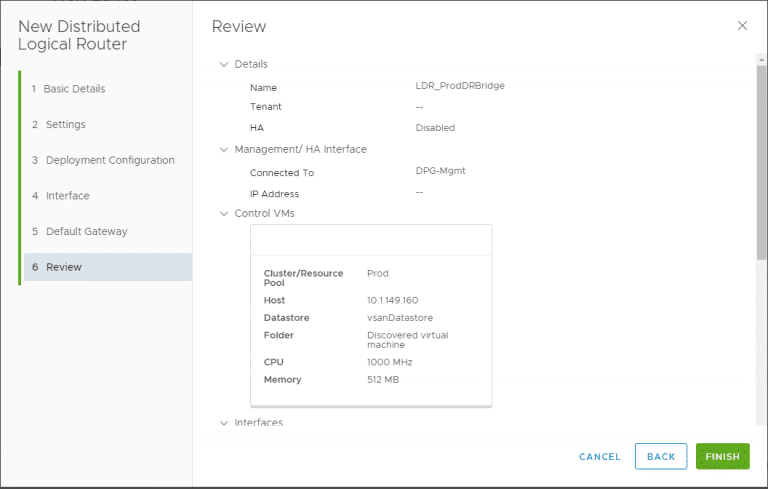Screen dimensions: 768x489
Task: Close the wizard with the X icon
Action: click(742, 26)
